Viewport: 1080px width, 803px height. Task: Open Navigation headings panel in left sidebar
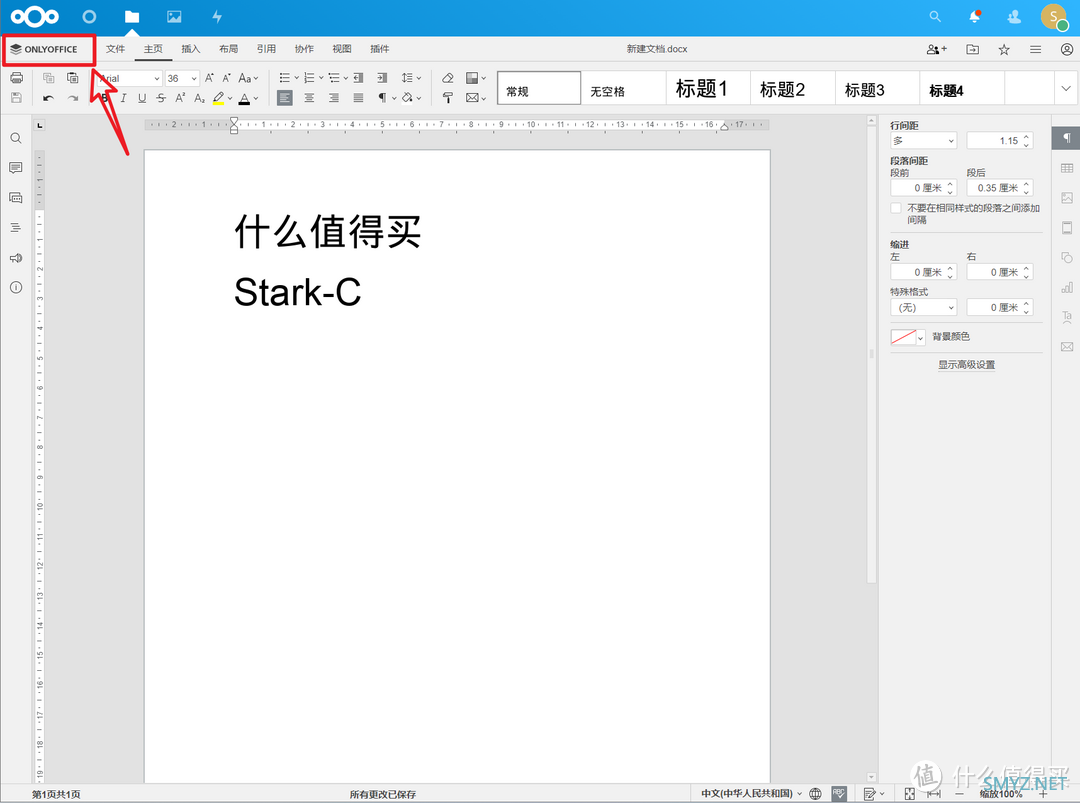tap(16, 227)
